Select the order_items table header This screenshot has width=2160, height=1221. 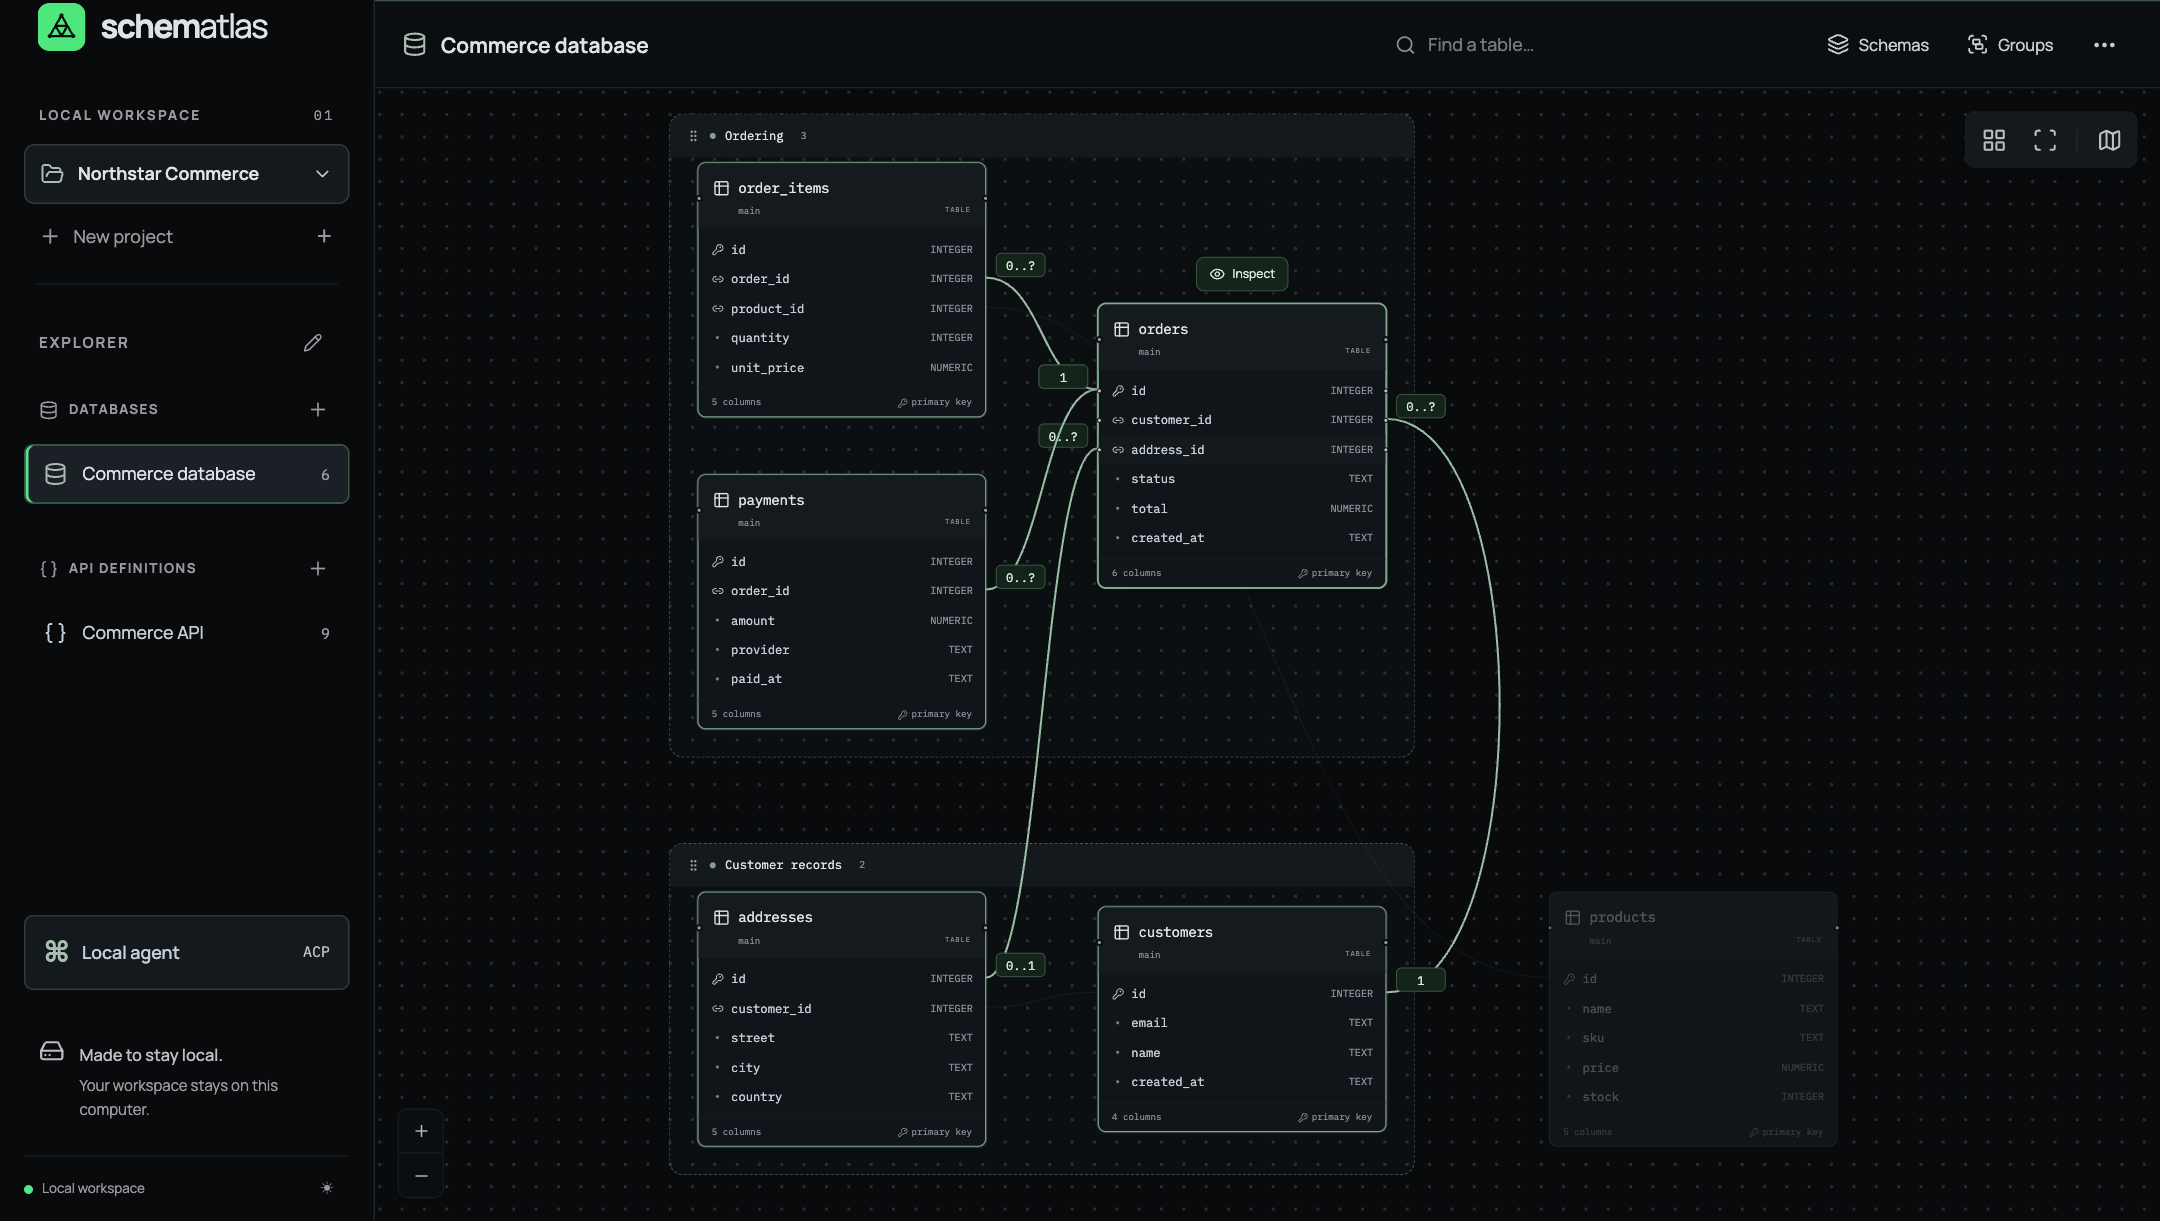click(x=842, y=196)
